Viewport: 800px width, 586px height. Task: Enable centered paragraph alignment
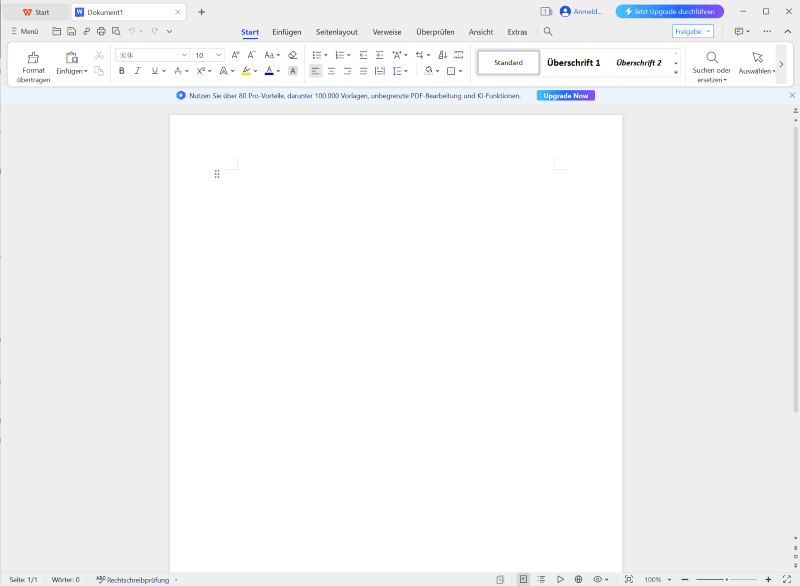[330, 71]
